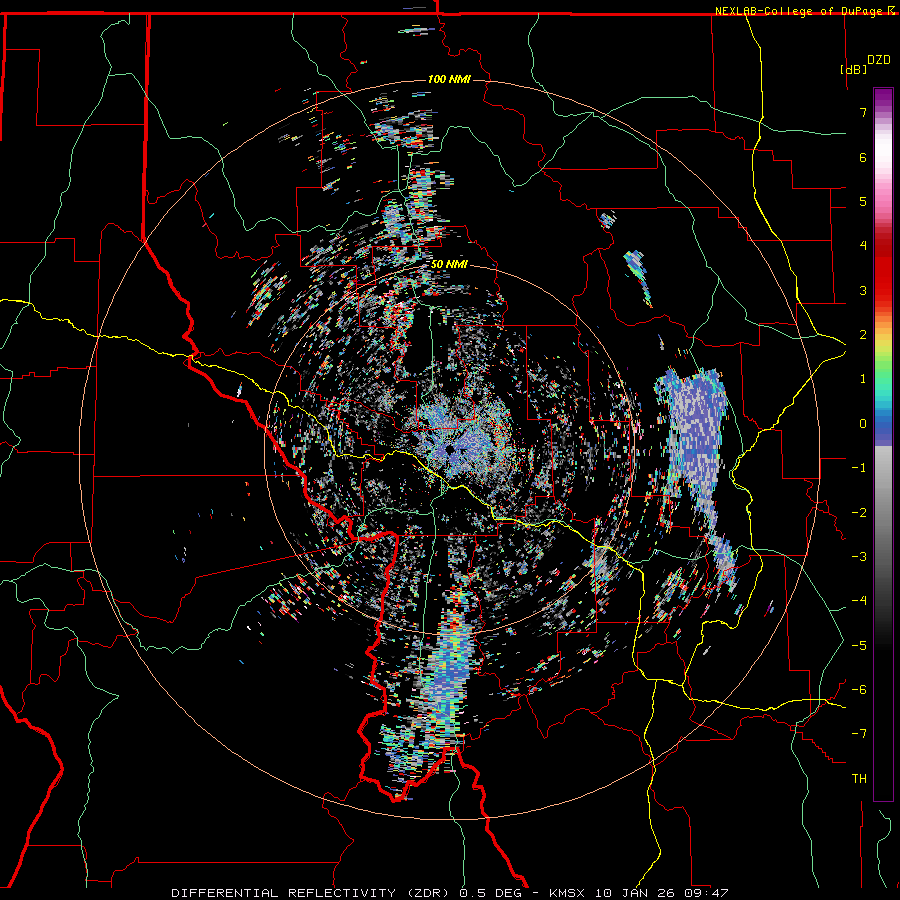This screenshot has width=900, height=900.
Task: Click the radar site center of the range rings
Action: tap(450, 450)
